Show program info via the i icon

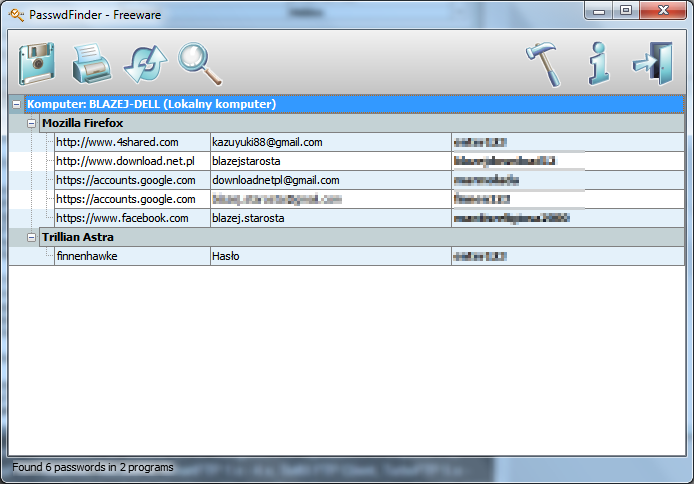(598, 63)
